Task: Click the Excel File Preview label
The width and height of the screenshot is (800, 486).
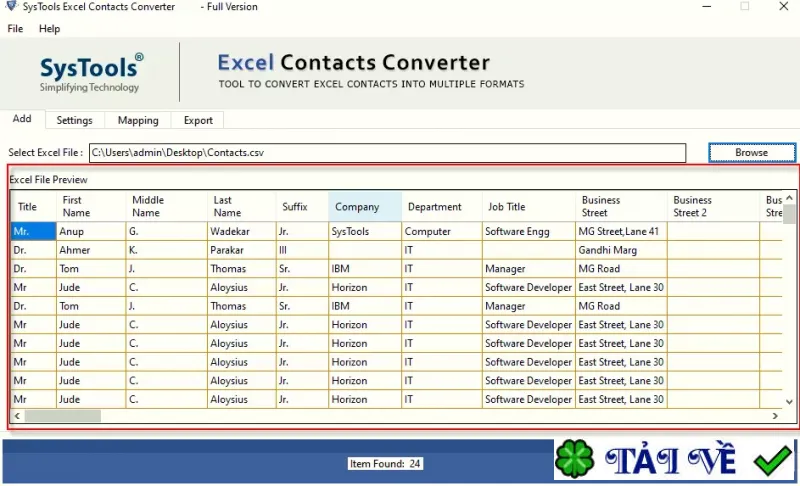Action: [48, 180]
